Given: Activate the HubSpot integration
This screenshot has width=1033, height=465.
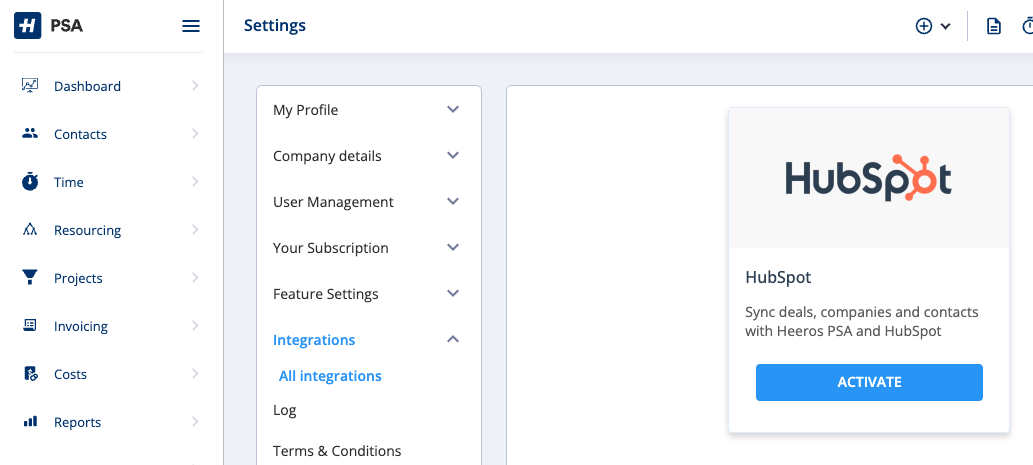Looking at the screenshot, I should pyautogui.click(x=869, y=382).
